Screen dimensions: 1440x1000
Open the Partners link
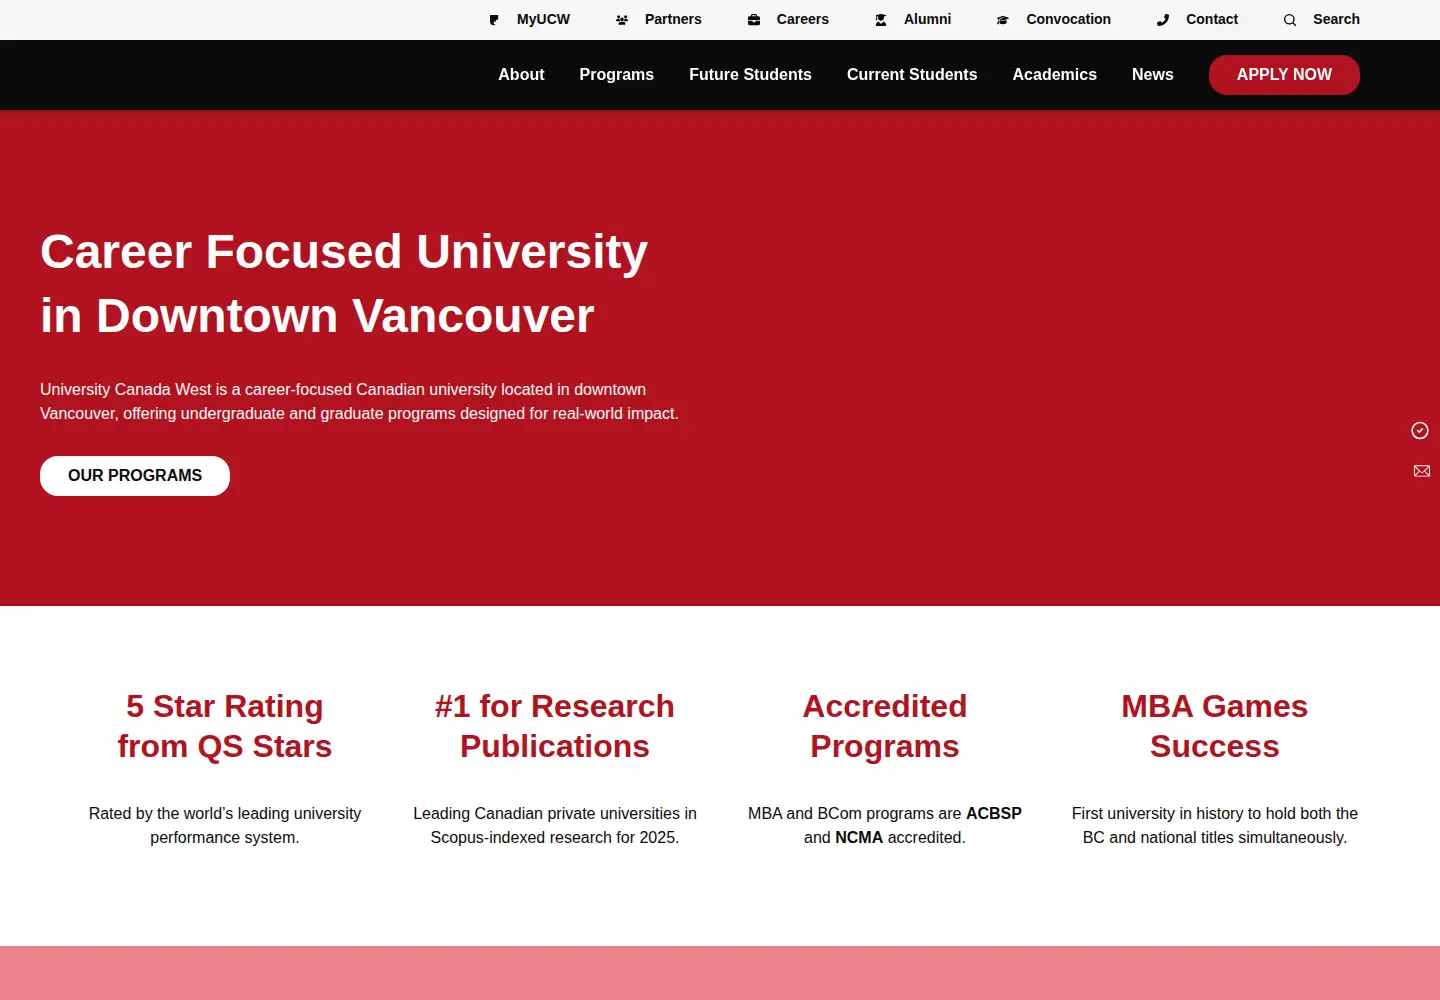(x=673, y=19)
